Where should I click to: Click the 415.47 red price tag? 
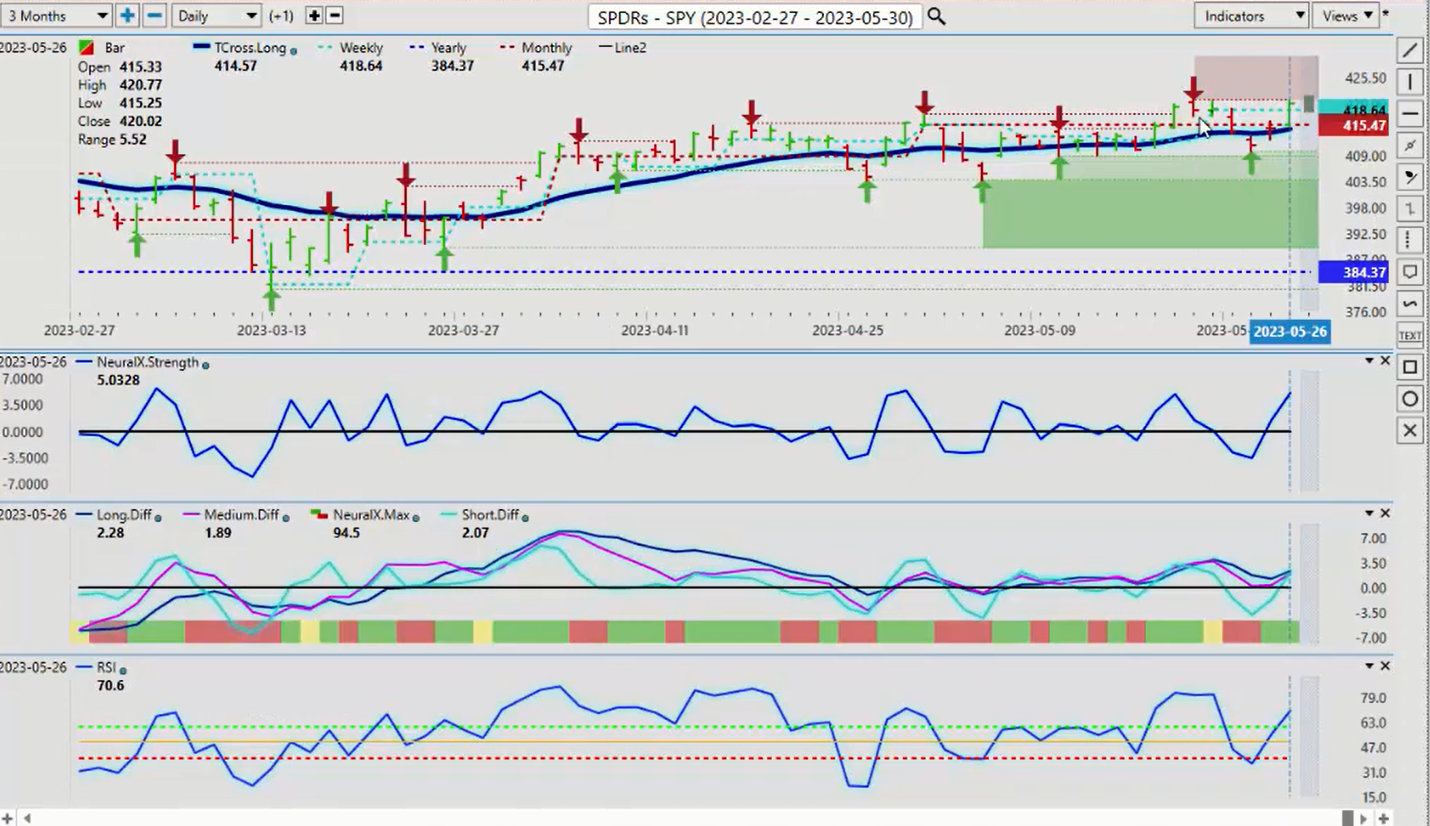[1353, 126]
